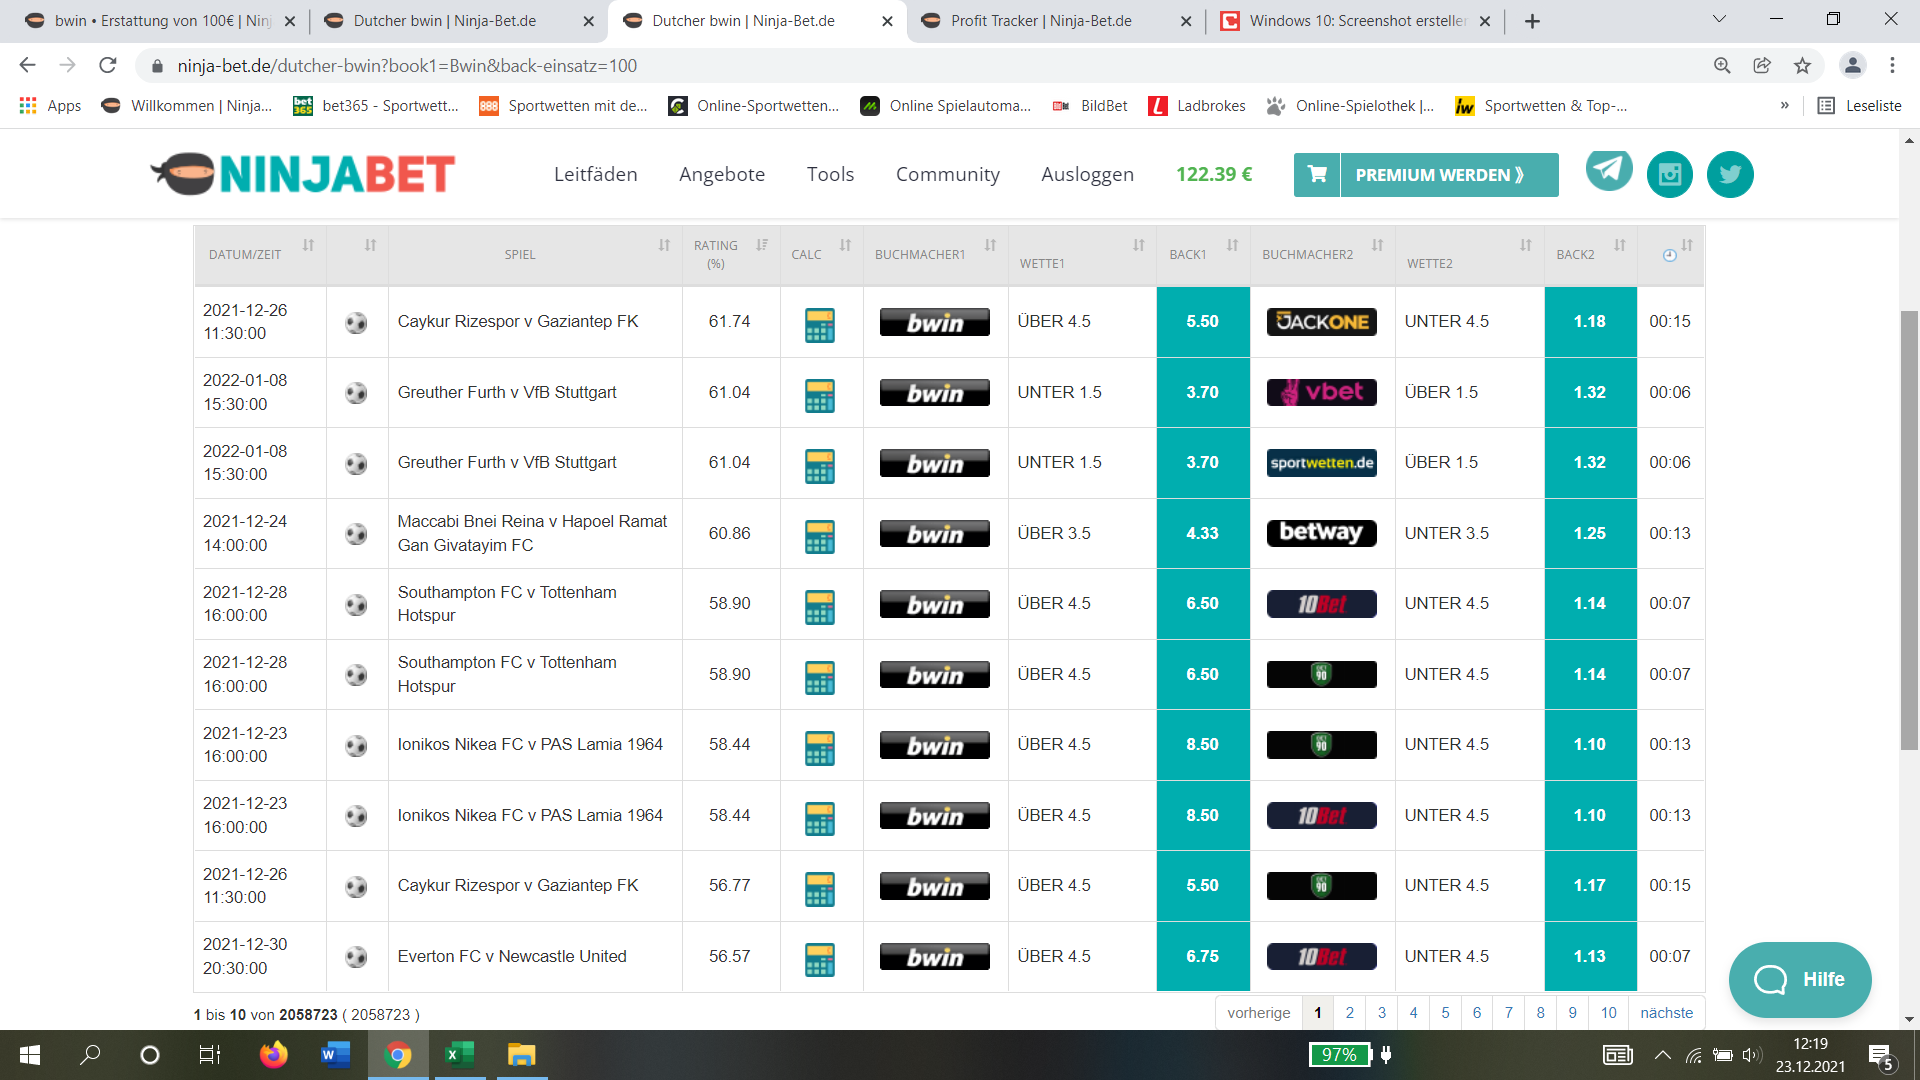
Task: Open Firefox from the taskbar
Action: [273, 1055]
